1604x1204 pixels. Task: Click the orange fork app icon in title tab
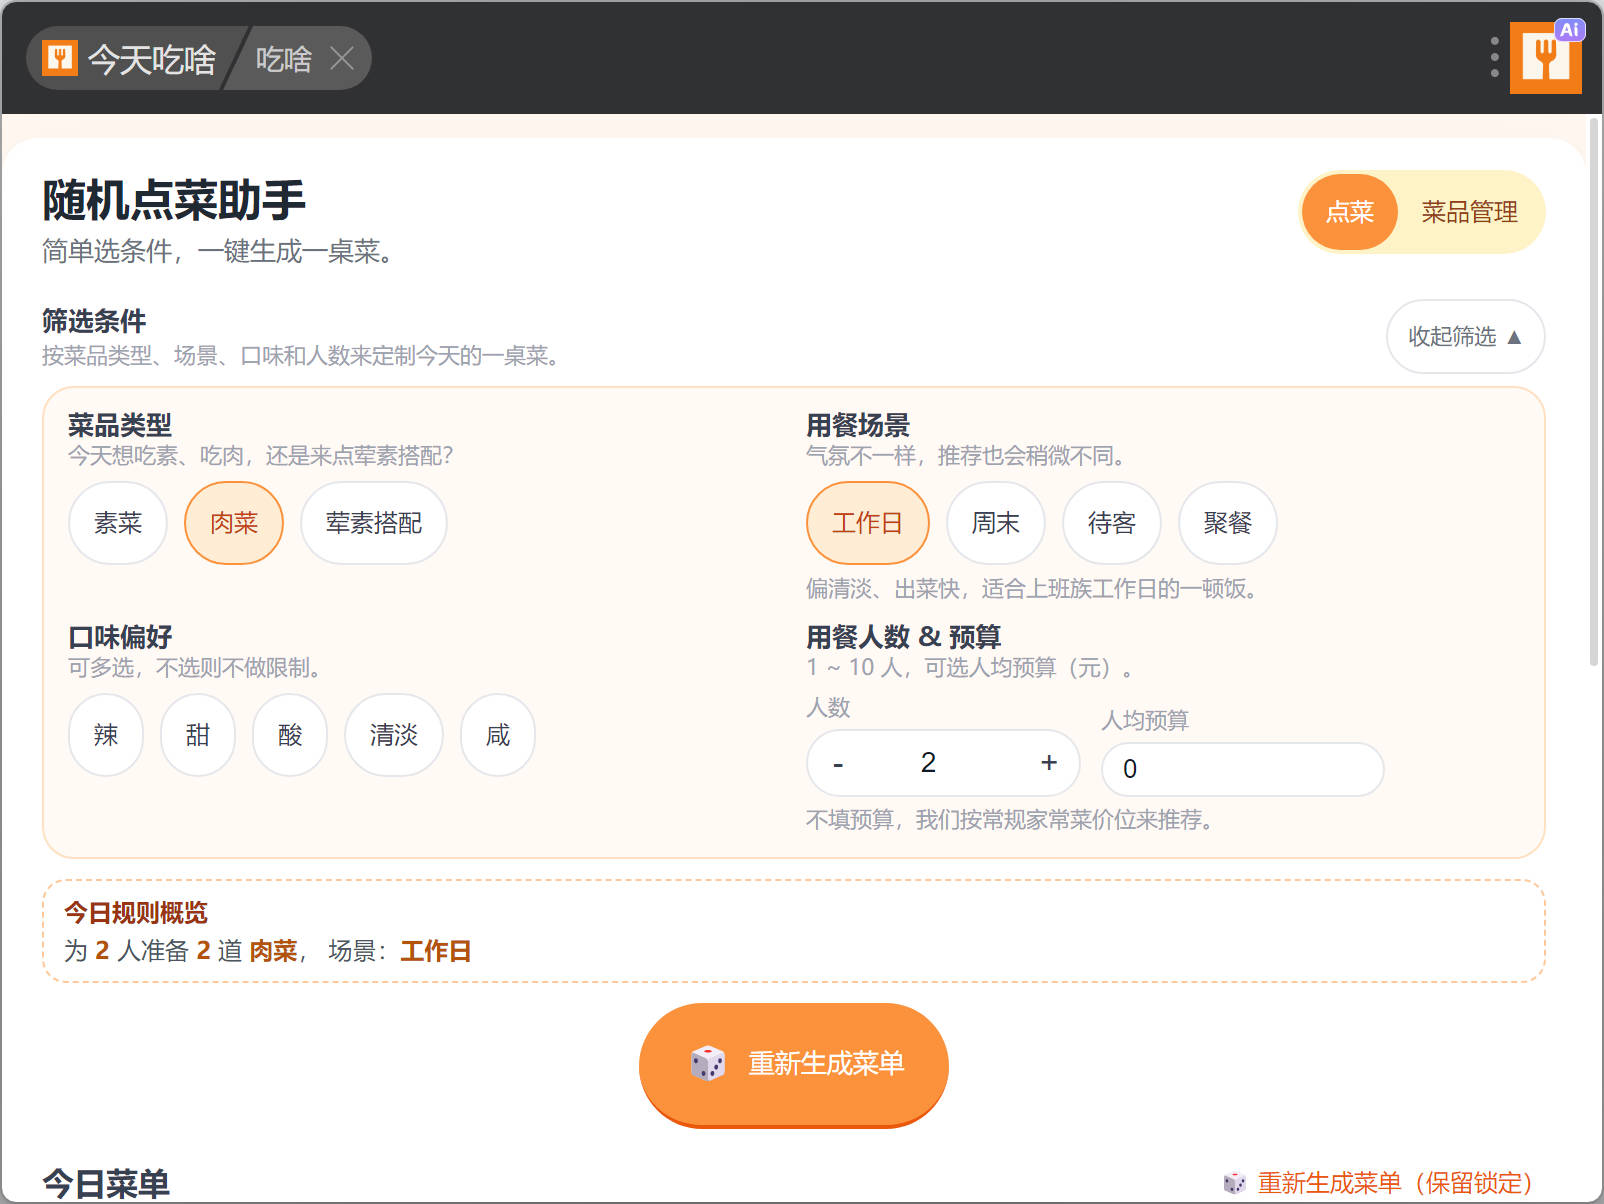coord(60,59)
